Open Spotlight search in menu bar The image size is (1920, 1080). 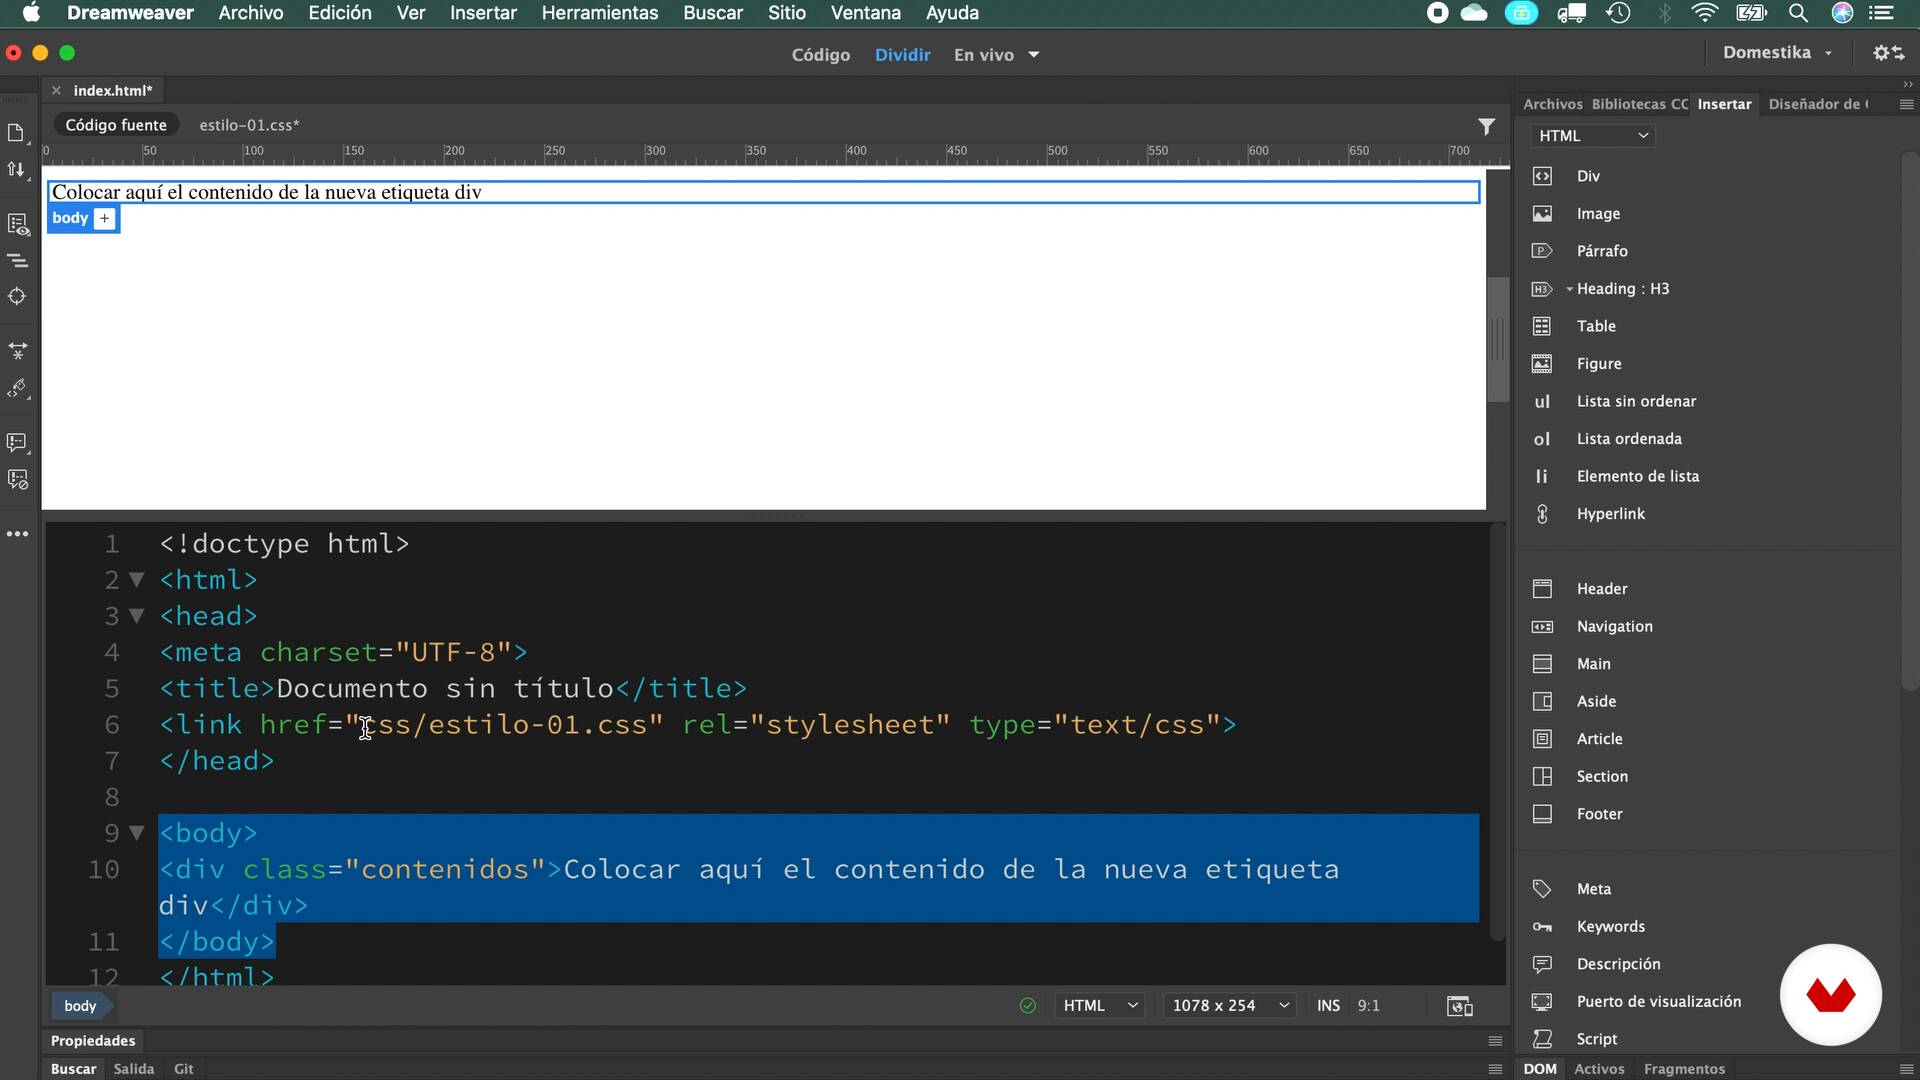tap(1798, 13)
